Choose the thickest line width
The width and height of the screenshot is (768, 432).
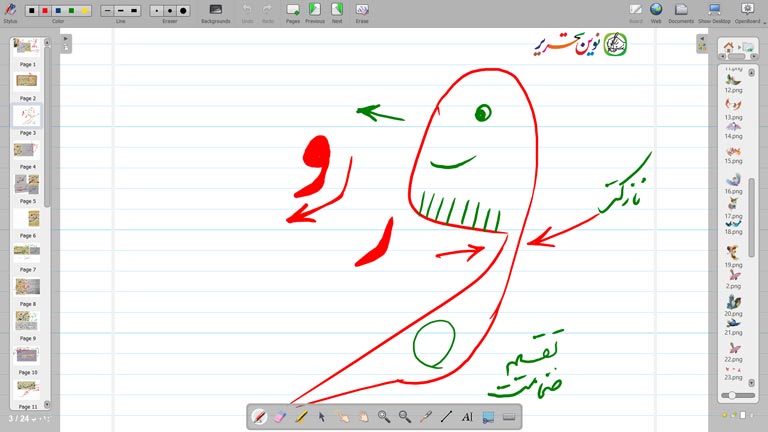(135, 10)
